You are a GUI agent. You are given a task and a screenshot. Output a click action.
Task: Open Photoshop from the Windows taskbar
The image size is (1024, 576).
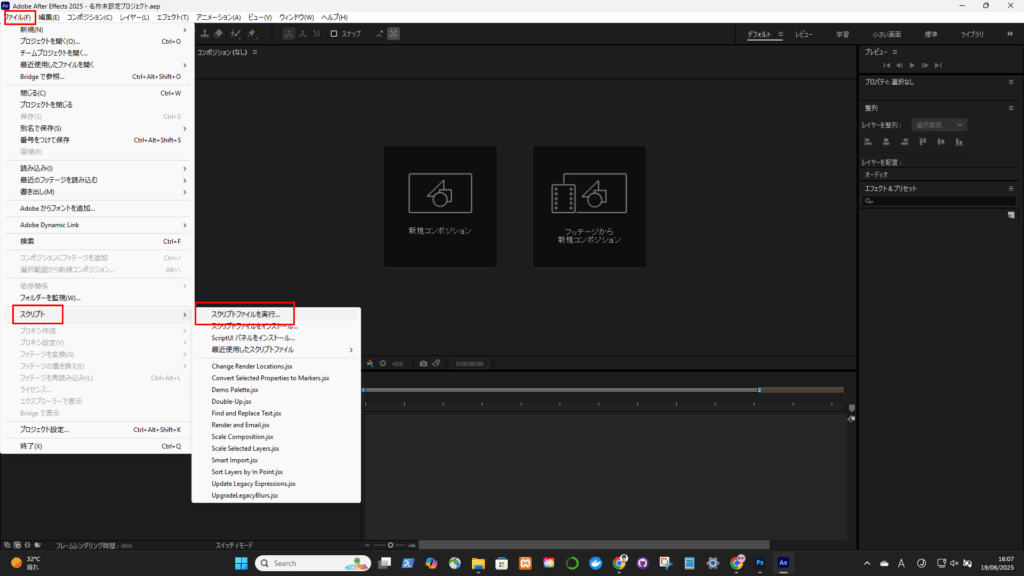[x=761, y=563]
